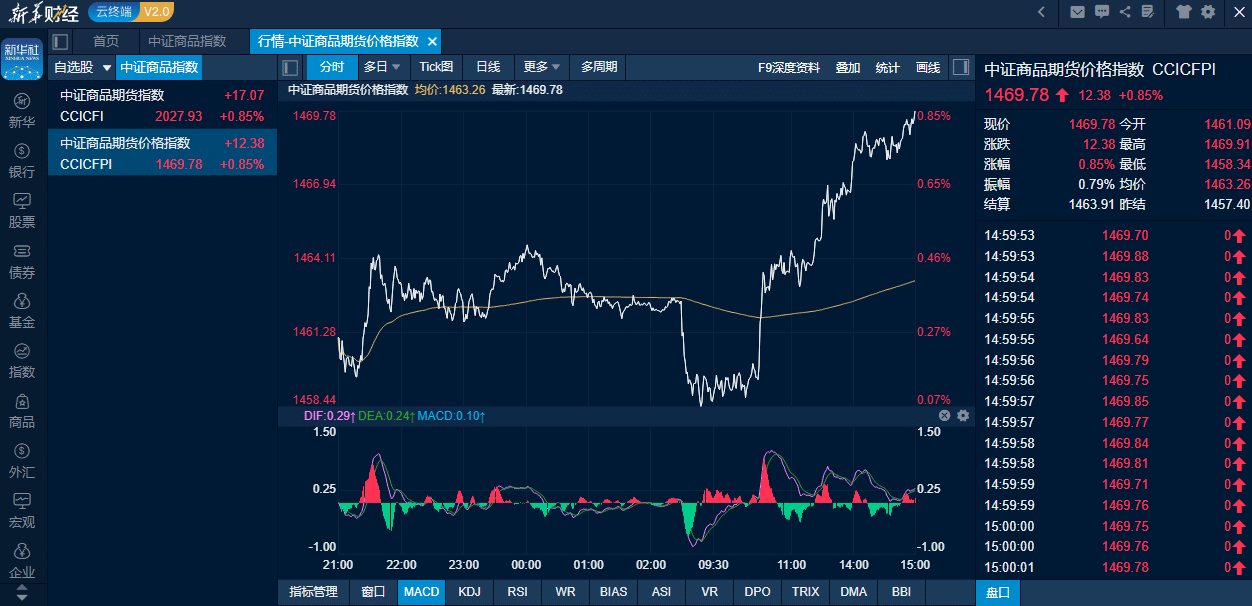Click the share icon in title bar
Screen dimensions: 1252x606
1125,12
